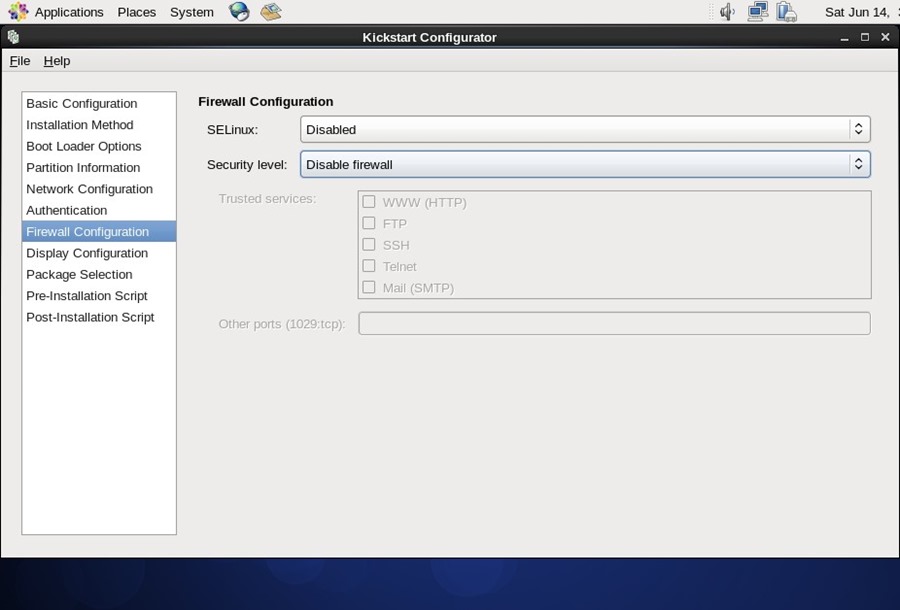Click the battery status icon in the tray
The width and height of the screenshot is (900, 610).
[x=787, y=11]
